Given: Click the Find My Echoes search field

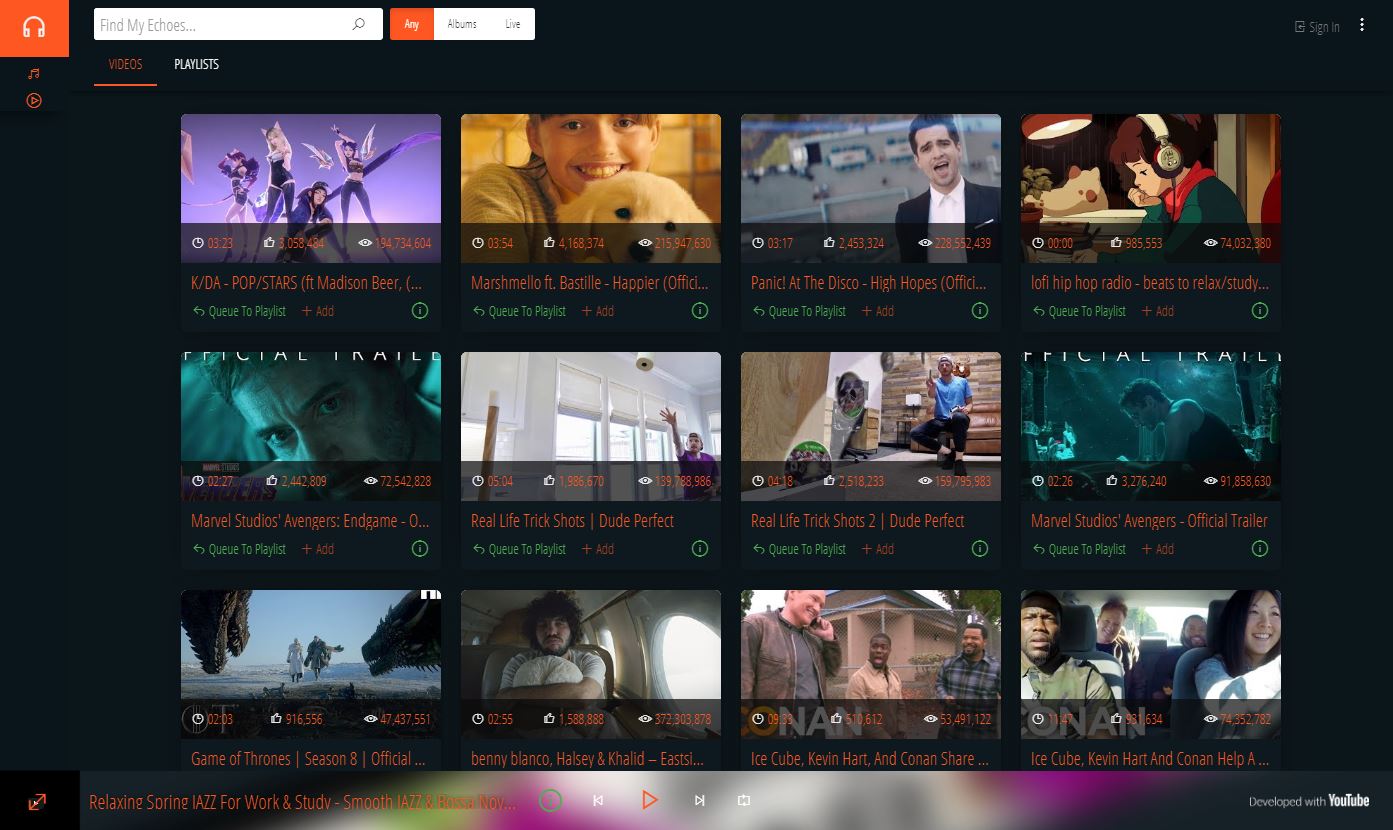Looking at the screenshot, I should click(220, 25).
